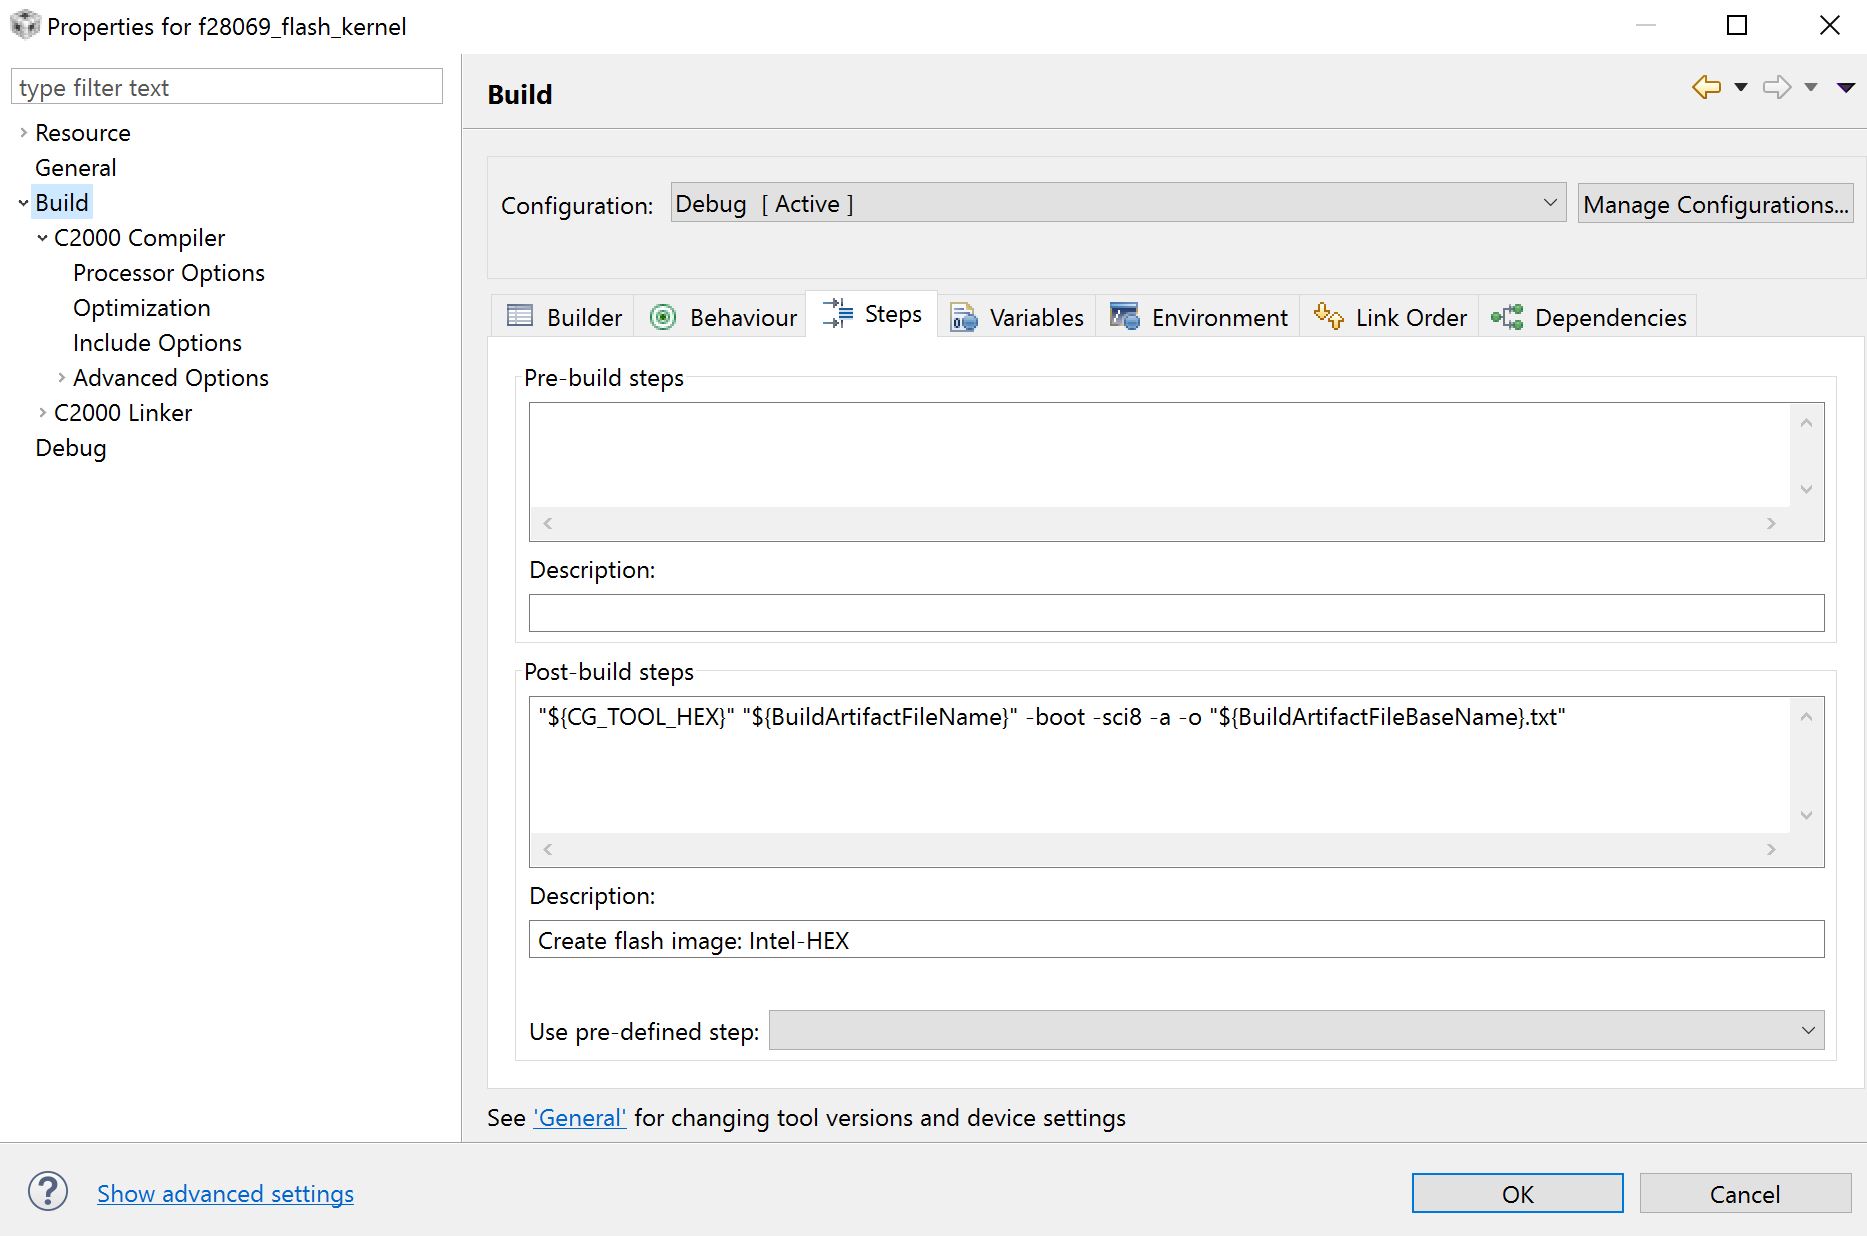Viewport: 1867px width, 1236px height.
Task: Click the Show advanced settings link
Action: click(x=225, y=1194)
